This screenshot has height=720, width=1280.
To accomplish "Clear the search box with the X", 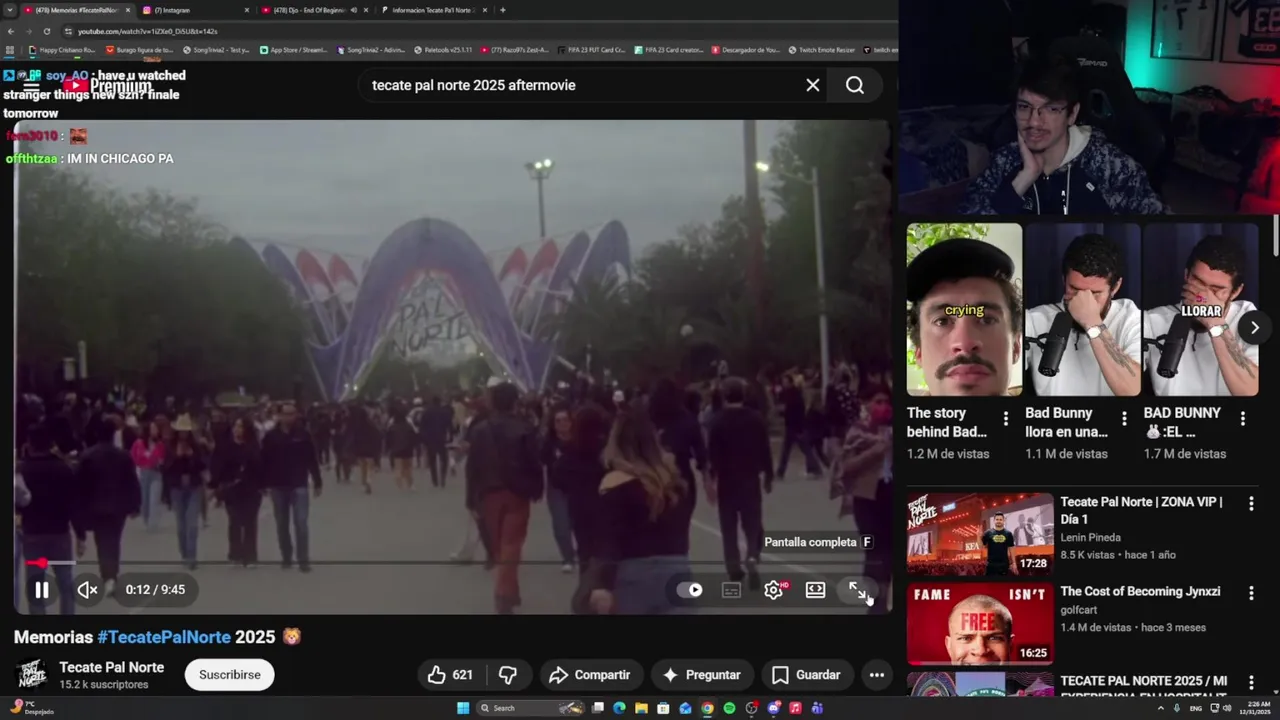I will [x=813, y=85].
